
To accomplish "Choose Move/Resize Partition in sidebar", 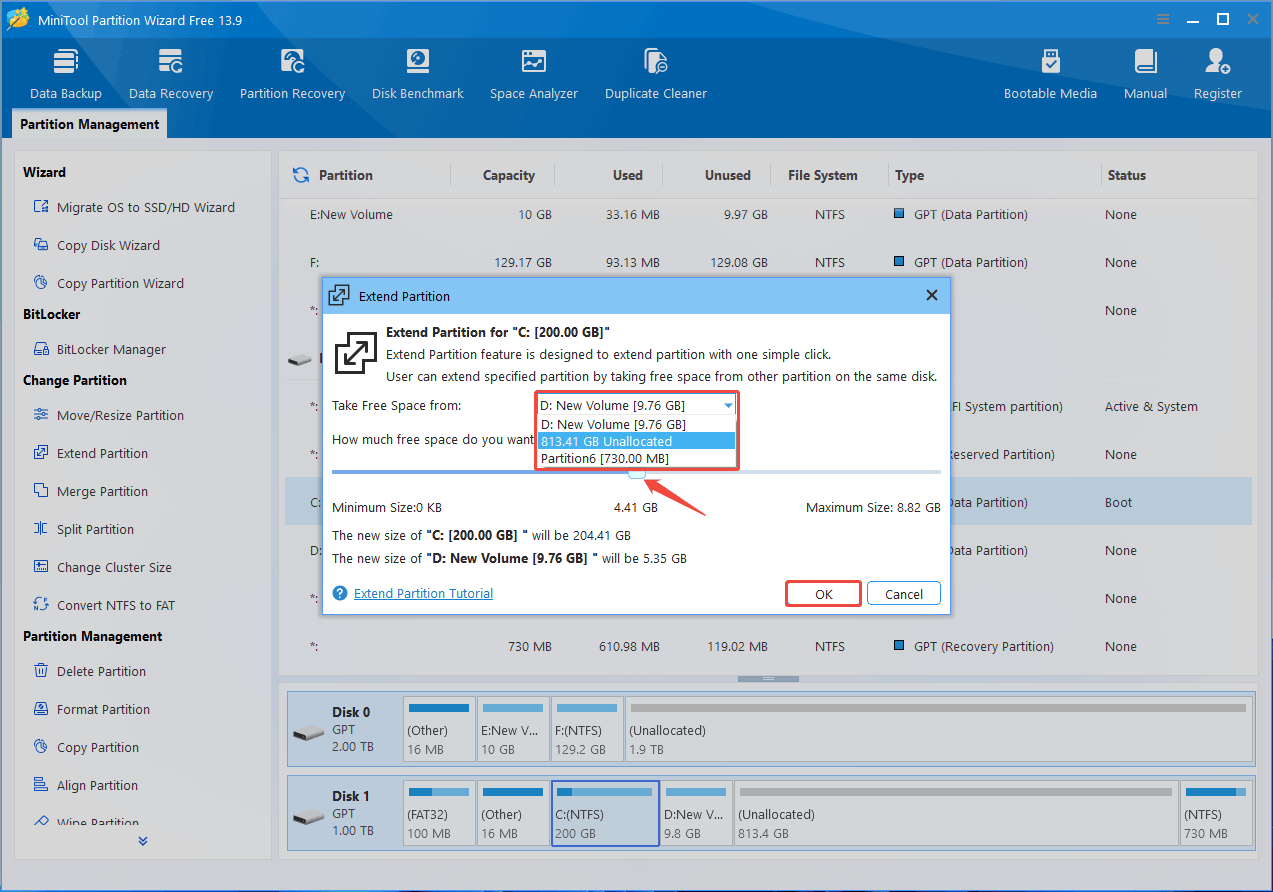I will pyautogui.click(x=108, y=415).
